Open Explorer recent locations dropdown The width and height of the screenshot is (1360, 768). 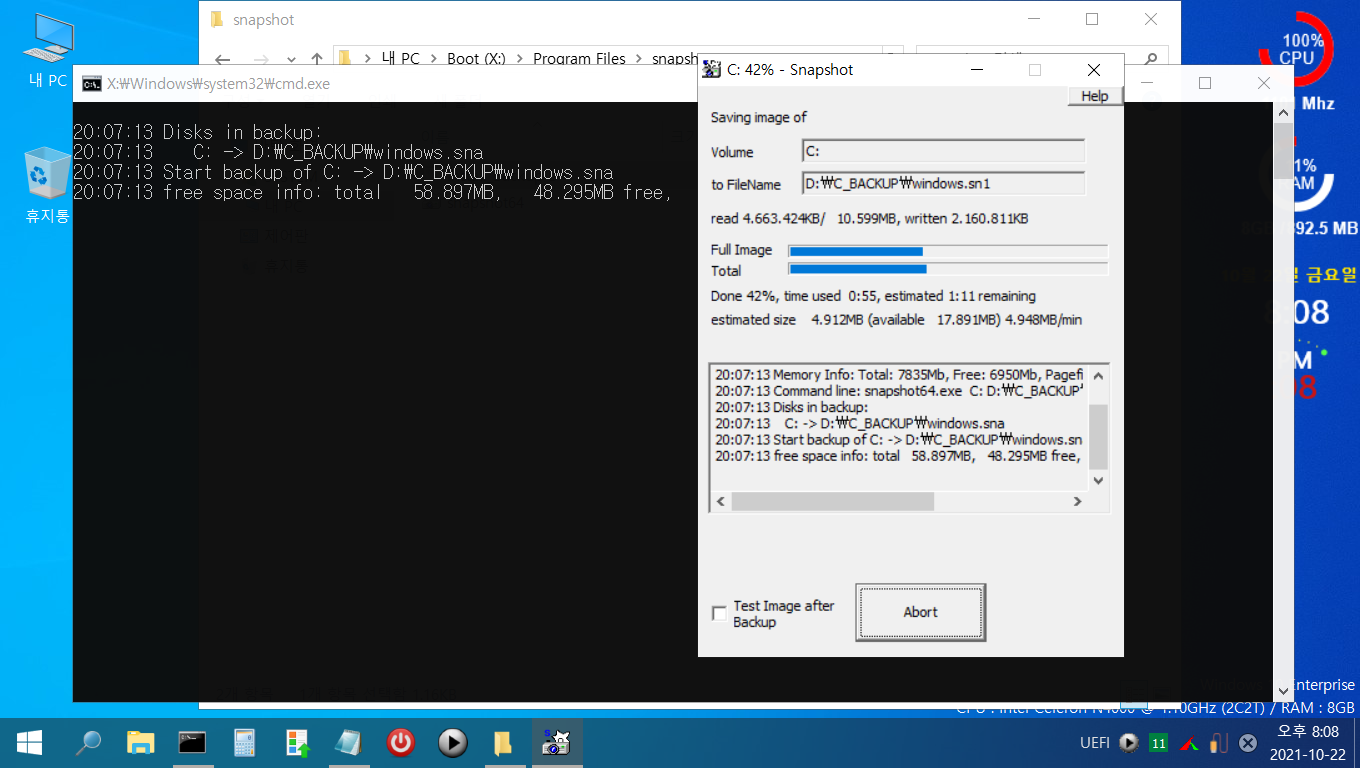291,59
